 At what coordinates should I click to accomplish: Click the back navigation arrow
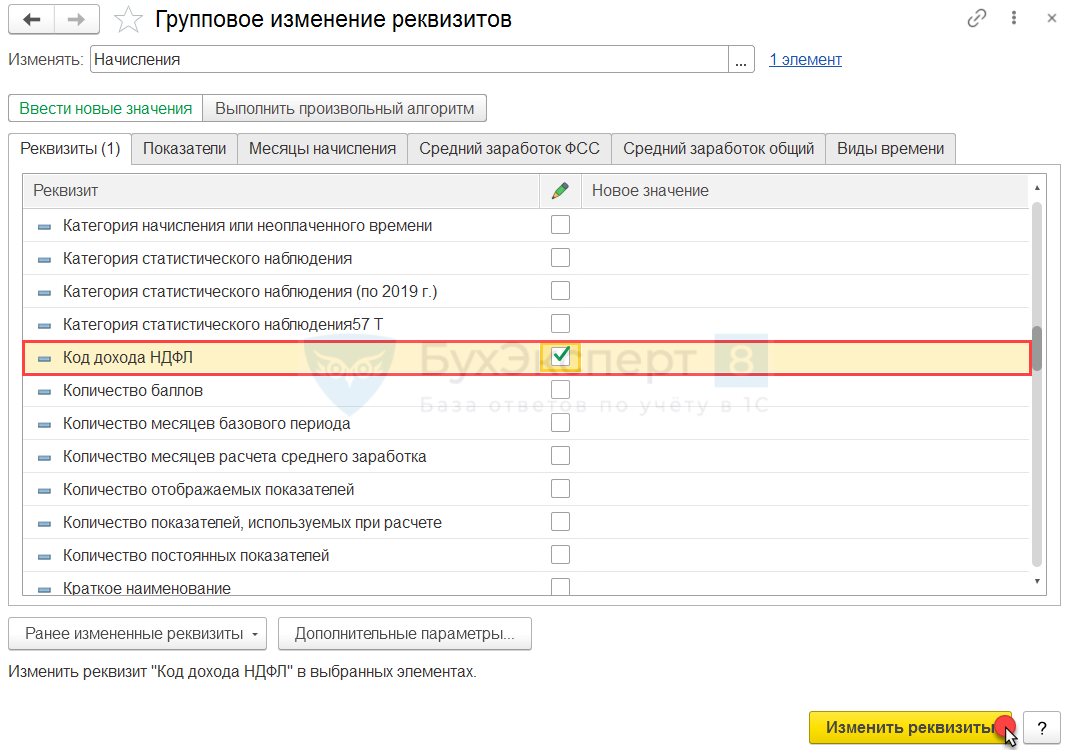click(x=31, y=19)
